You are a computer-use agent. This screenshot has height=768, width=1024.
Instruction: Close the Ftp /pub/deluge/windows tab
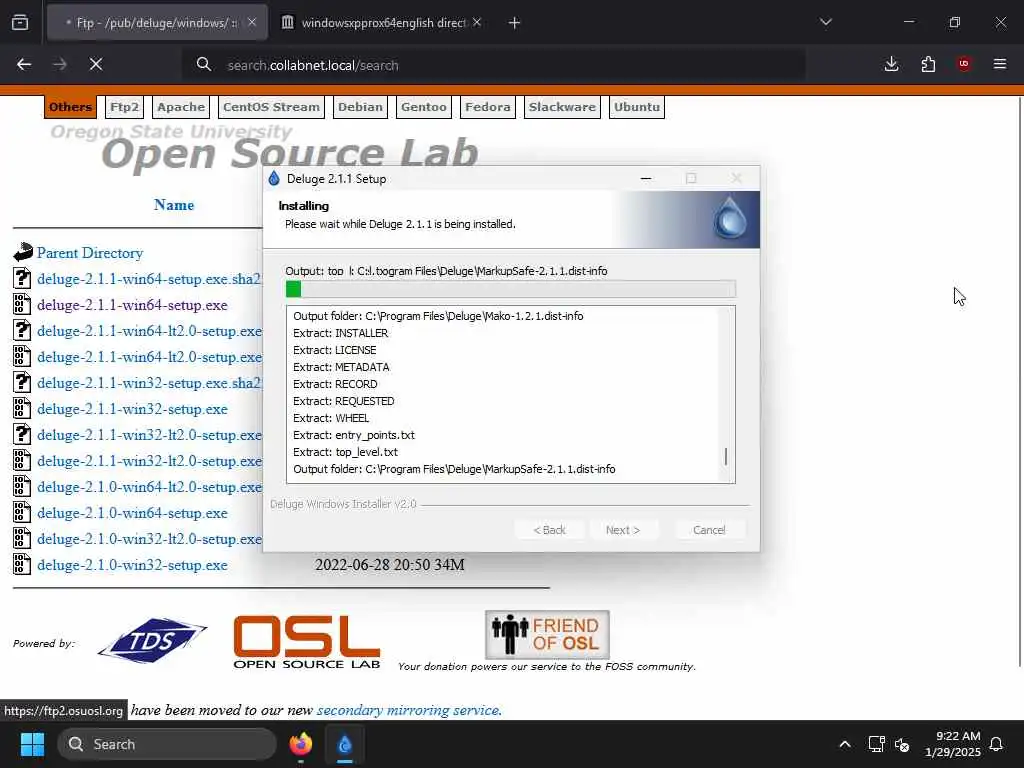coord(252,22)
